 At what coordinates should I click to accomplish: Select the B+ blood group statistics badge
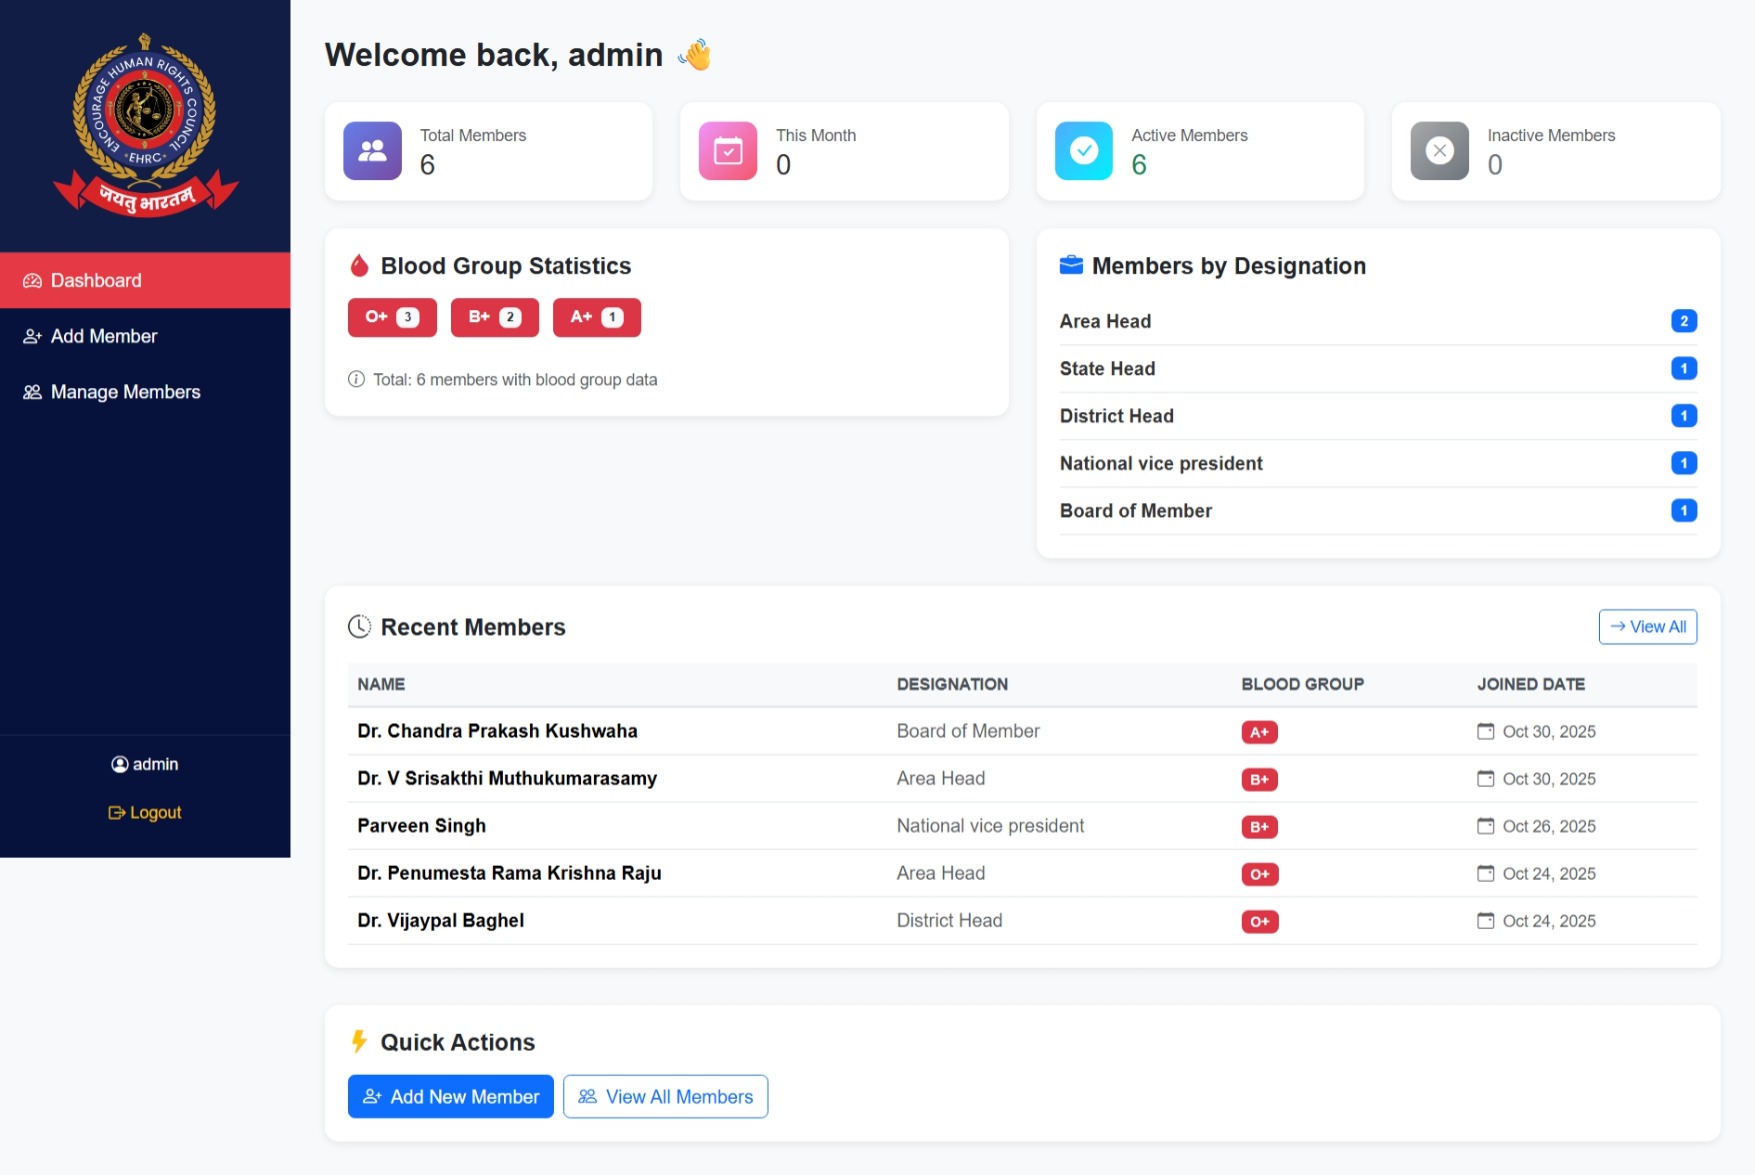click(494, 318)
